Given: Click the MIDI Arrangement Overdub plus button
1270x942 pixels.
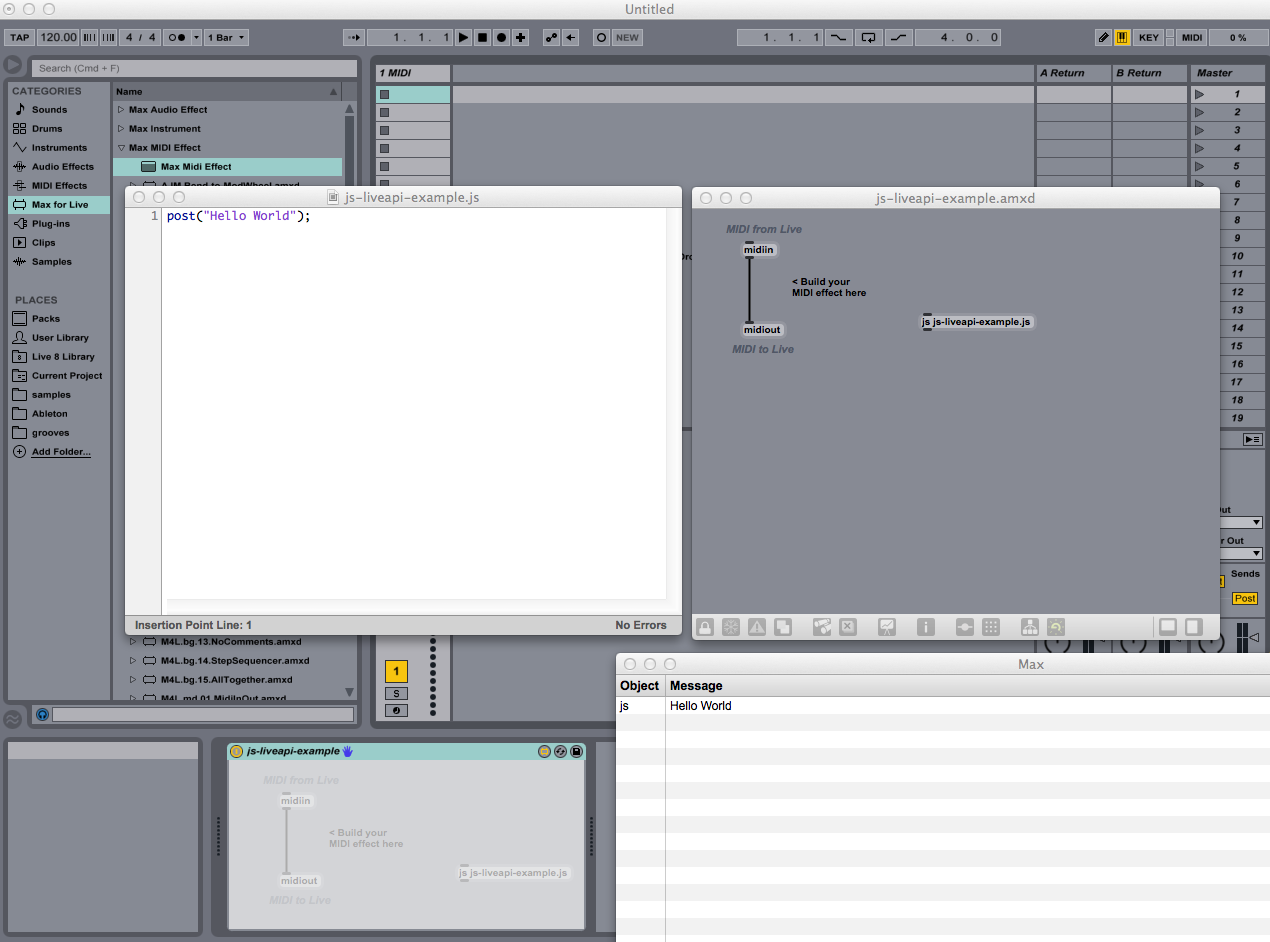Looking at the screenshot, I should point(521,37).
